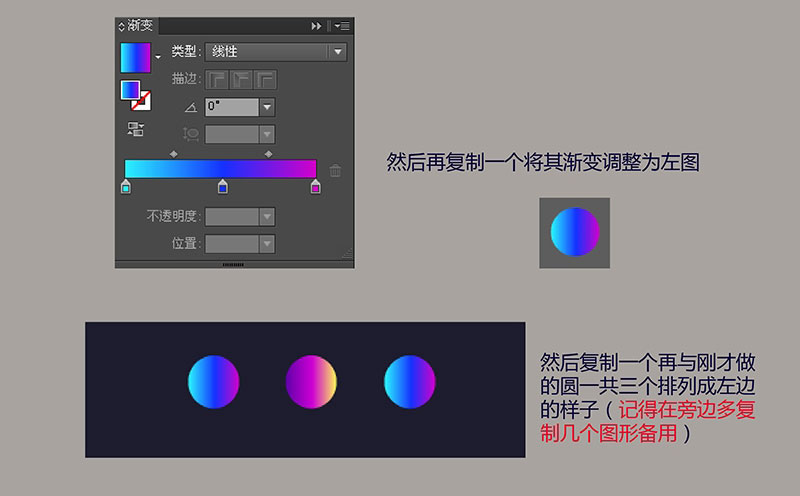
Task: Click the angle icon
Action: tap(190, 107)
